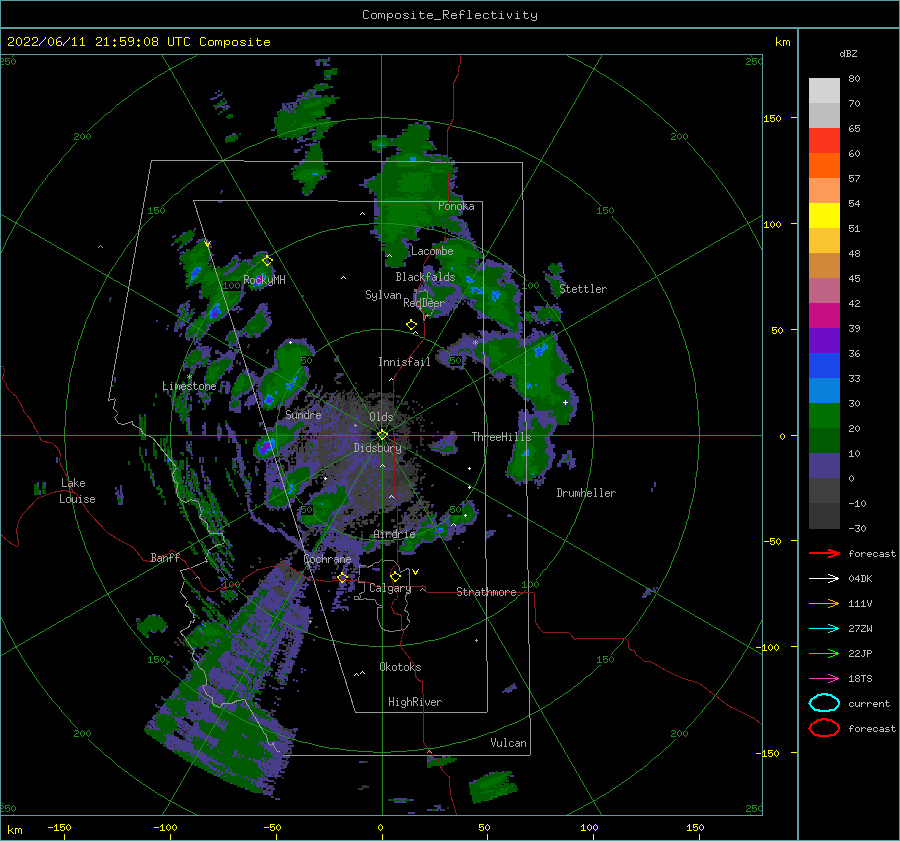Click the Okotoks label

[401, 667]
